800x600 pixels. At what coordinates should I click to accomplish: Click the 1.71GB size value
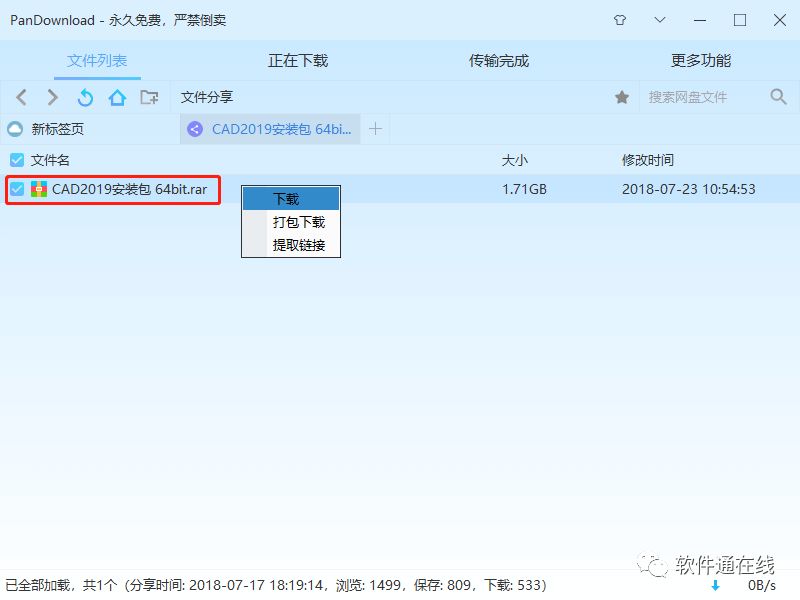pos(524,189)
